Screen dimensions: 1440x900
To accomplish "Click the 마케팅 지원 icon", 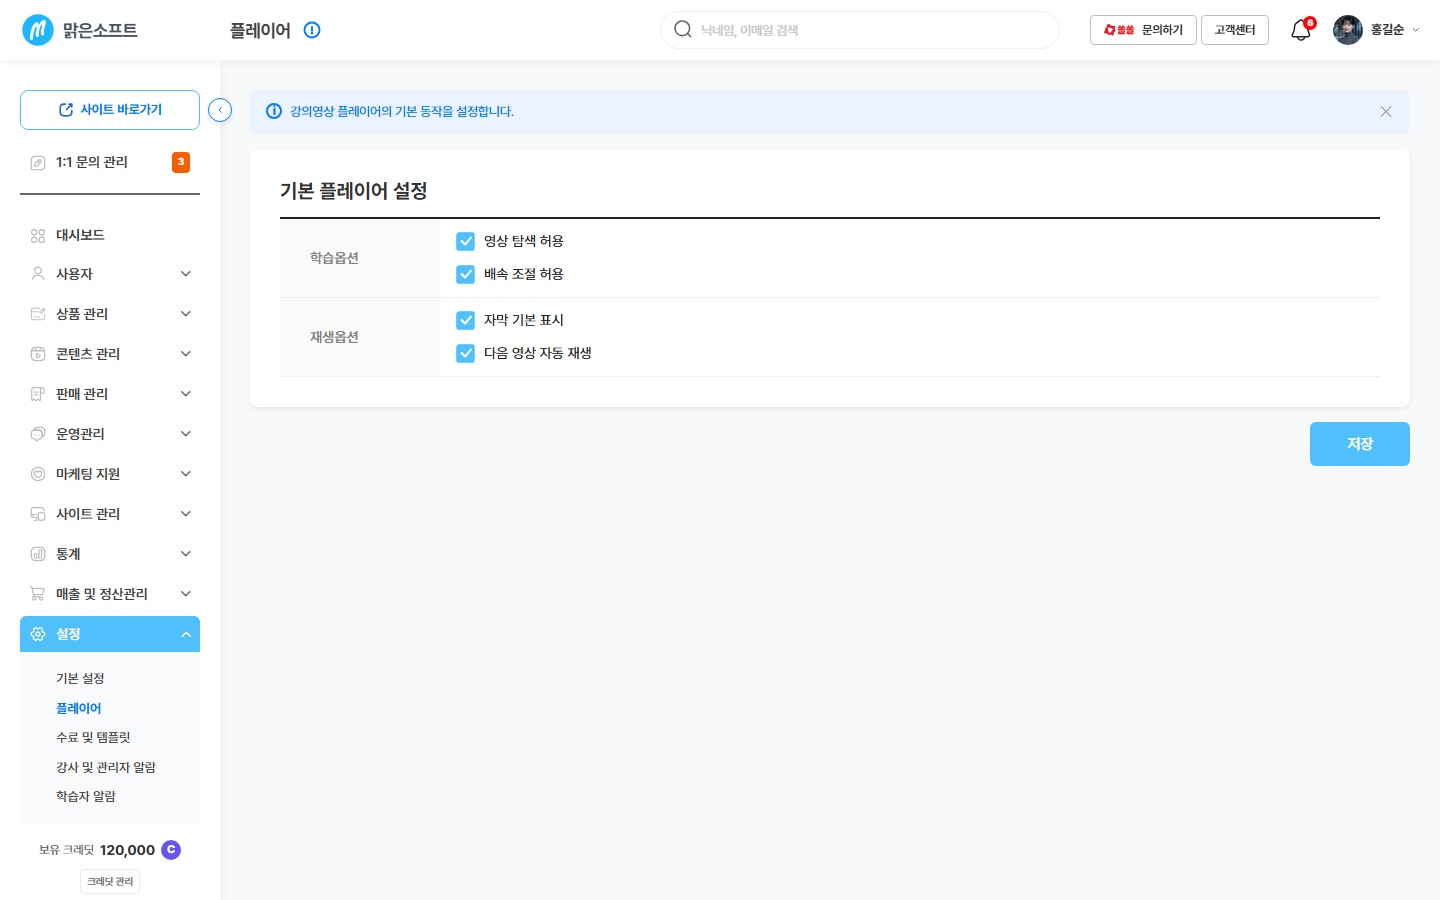I will pyautogui.click(x=38, y=474).
